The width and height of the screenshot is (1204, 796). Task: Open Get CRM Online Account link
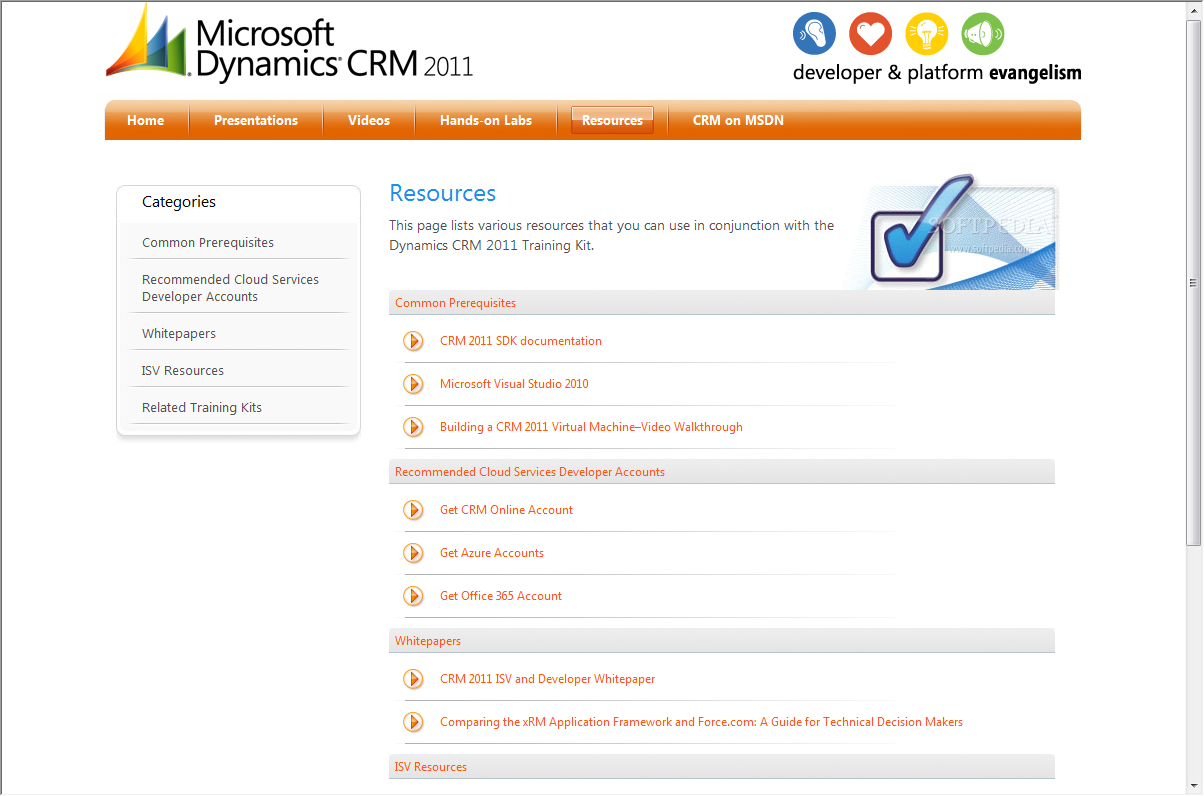[x=506, y=510]
